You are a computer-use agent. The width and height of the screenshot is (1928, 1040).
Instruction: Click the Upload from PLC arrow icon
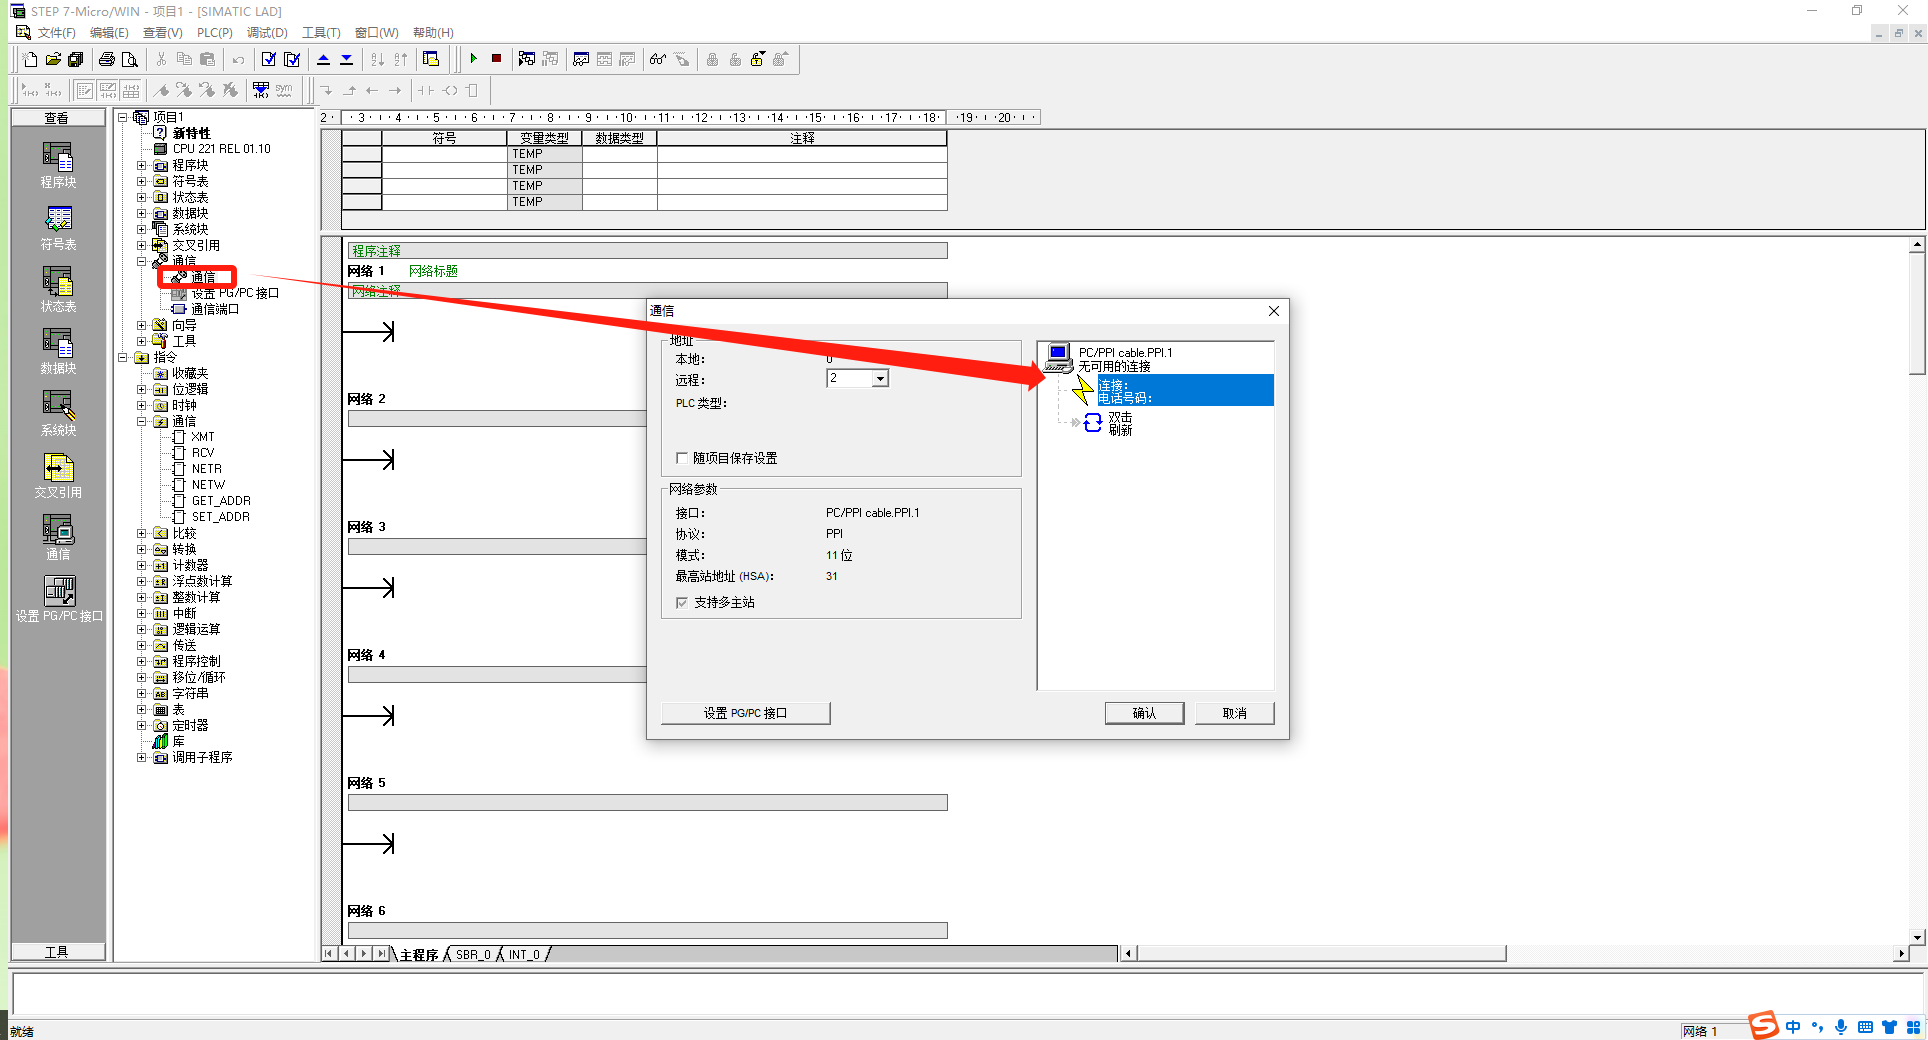[x=323, y=60]
